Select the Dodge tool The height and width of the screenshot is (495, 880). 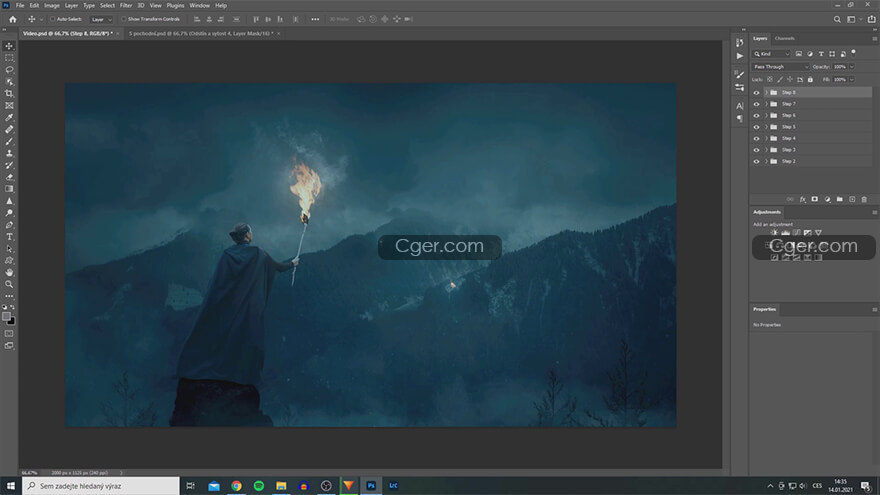(9, 213)
